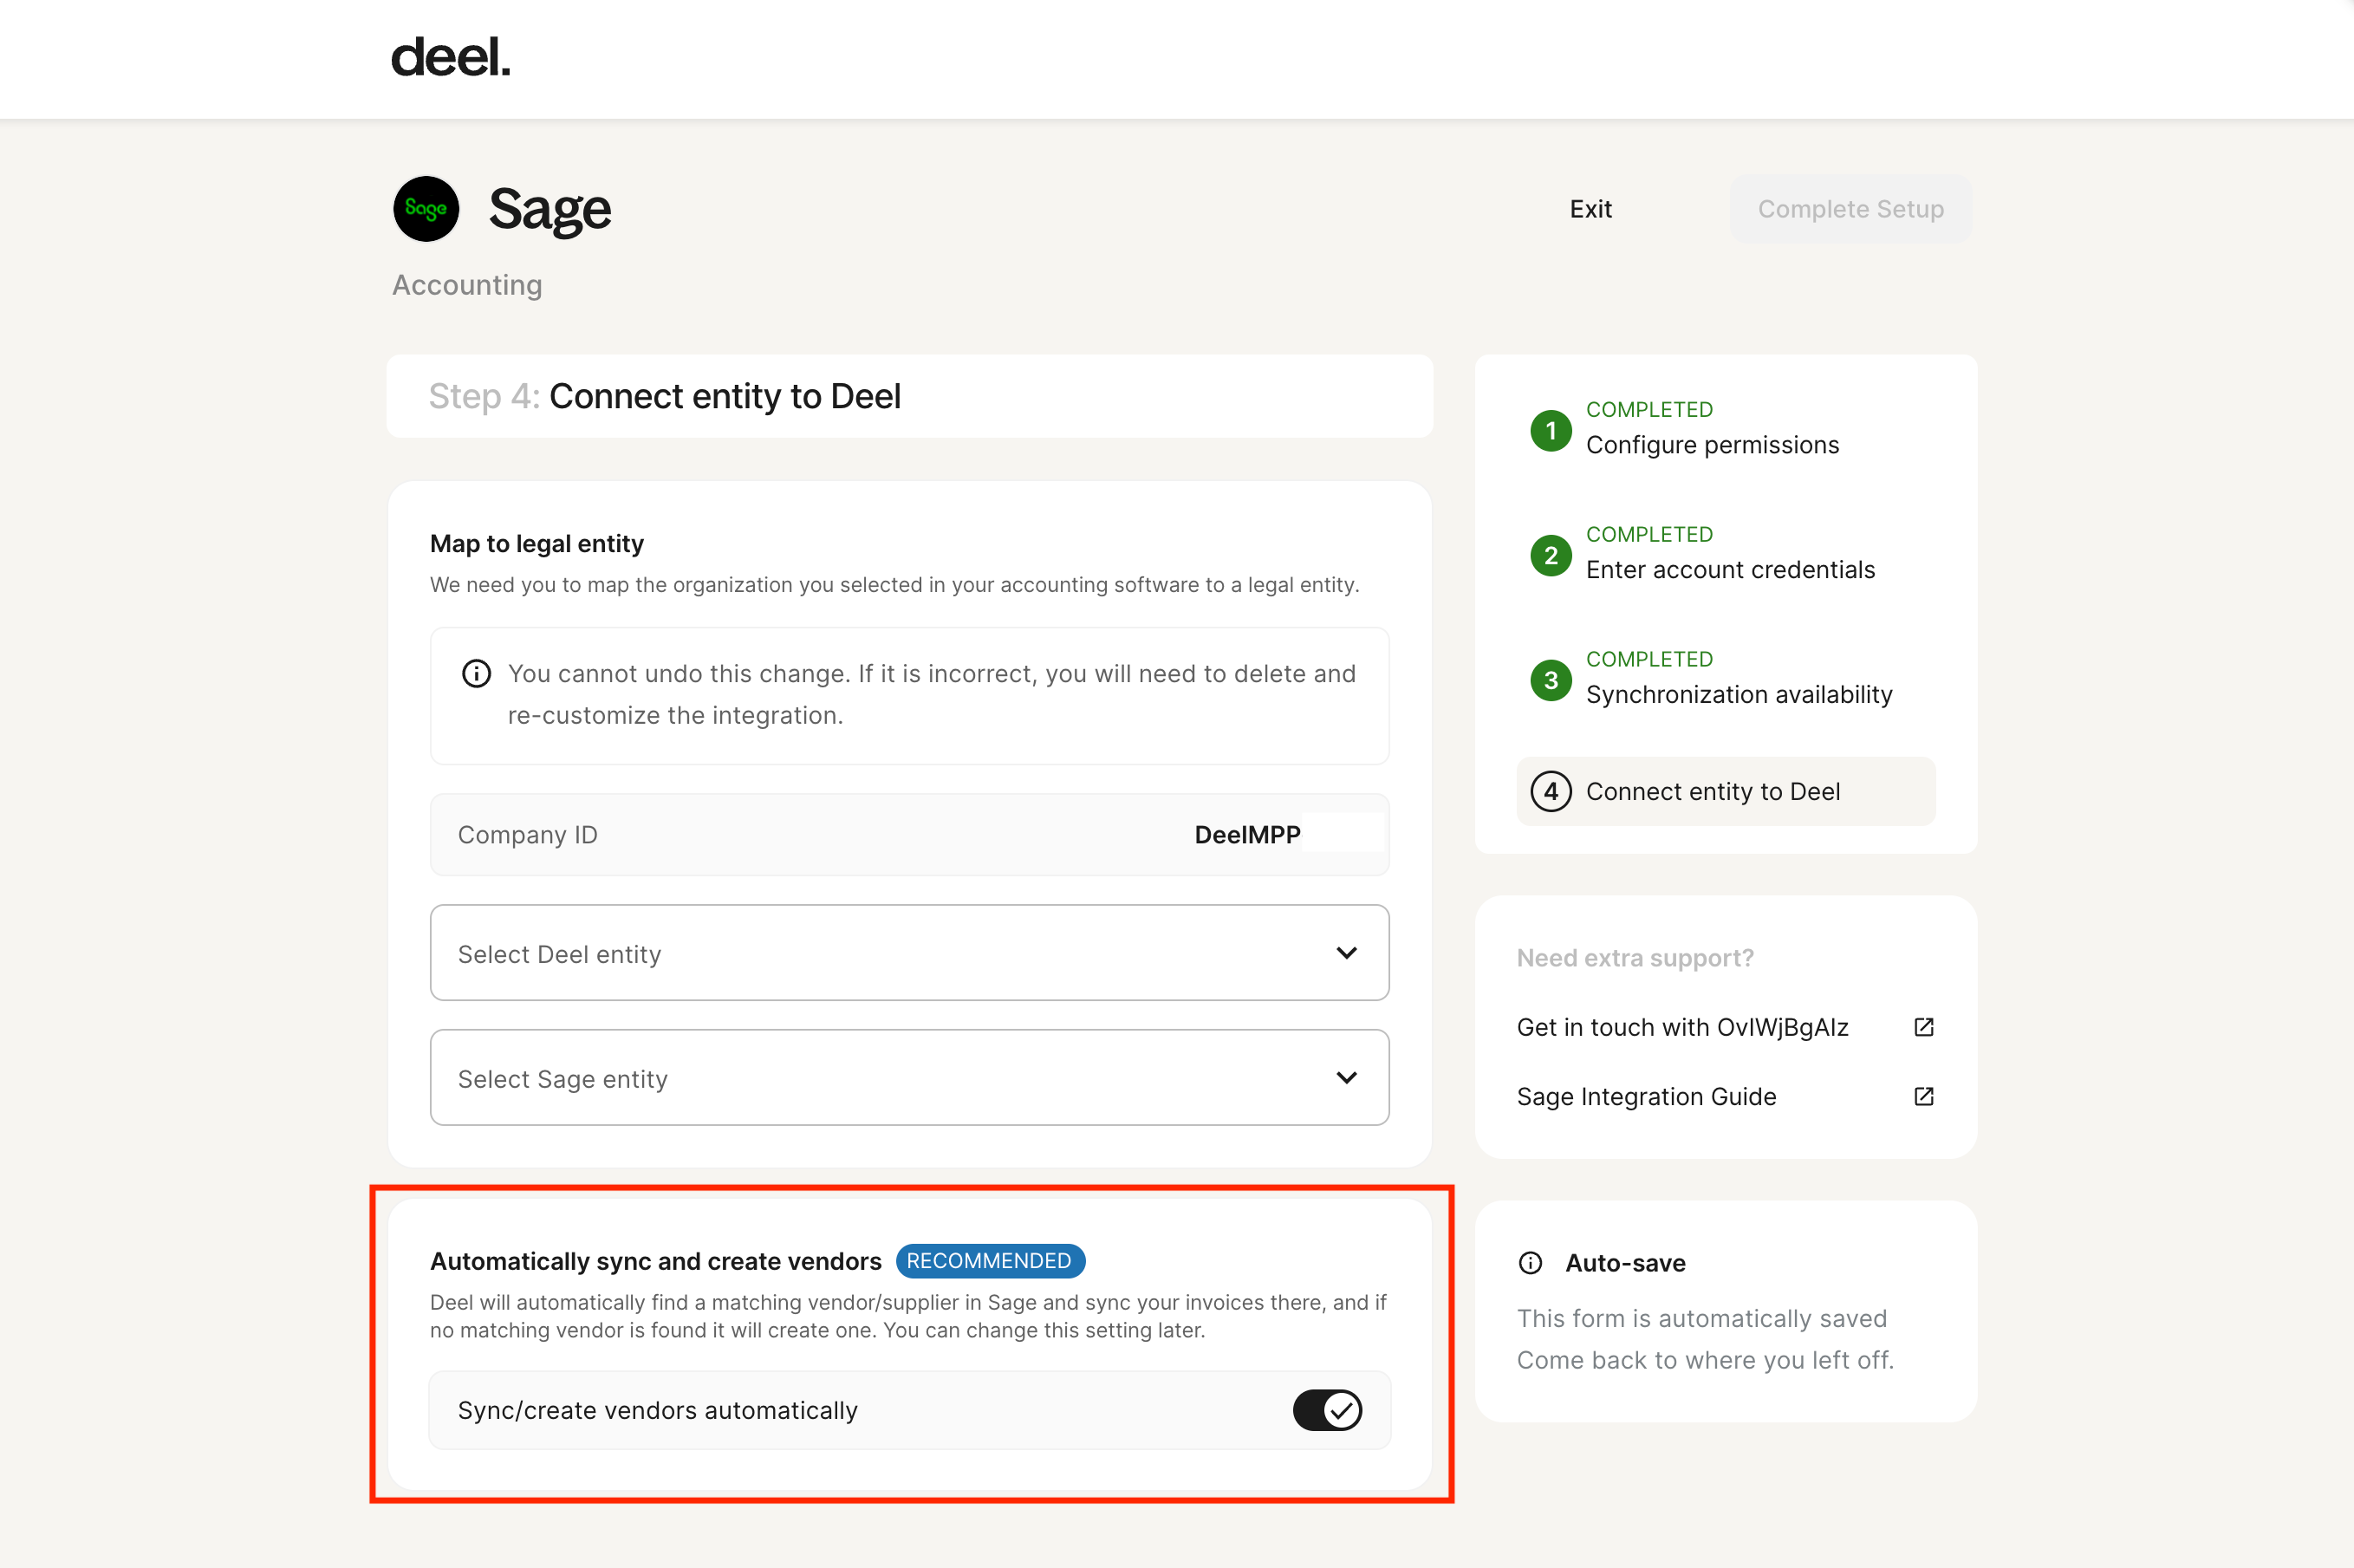Click the chevron arrow in Deel entity field
The image size is (2354, 1568).
pyautogui.click(x=1347, y=953)
